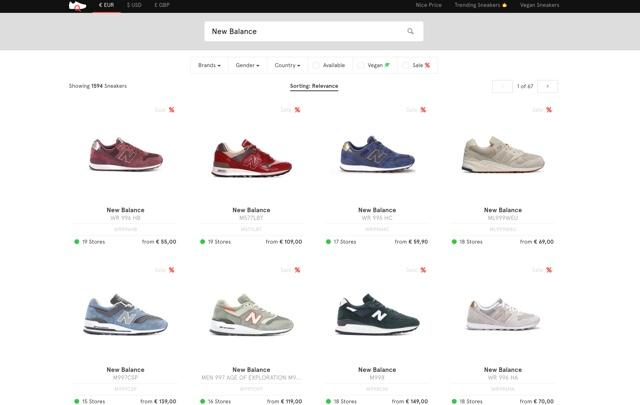Open New Balance ML999WEU title

503,210
